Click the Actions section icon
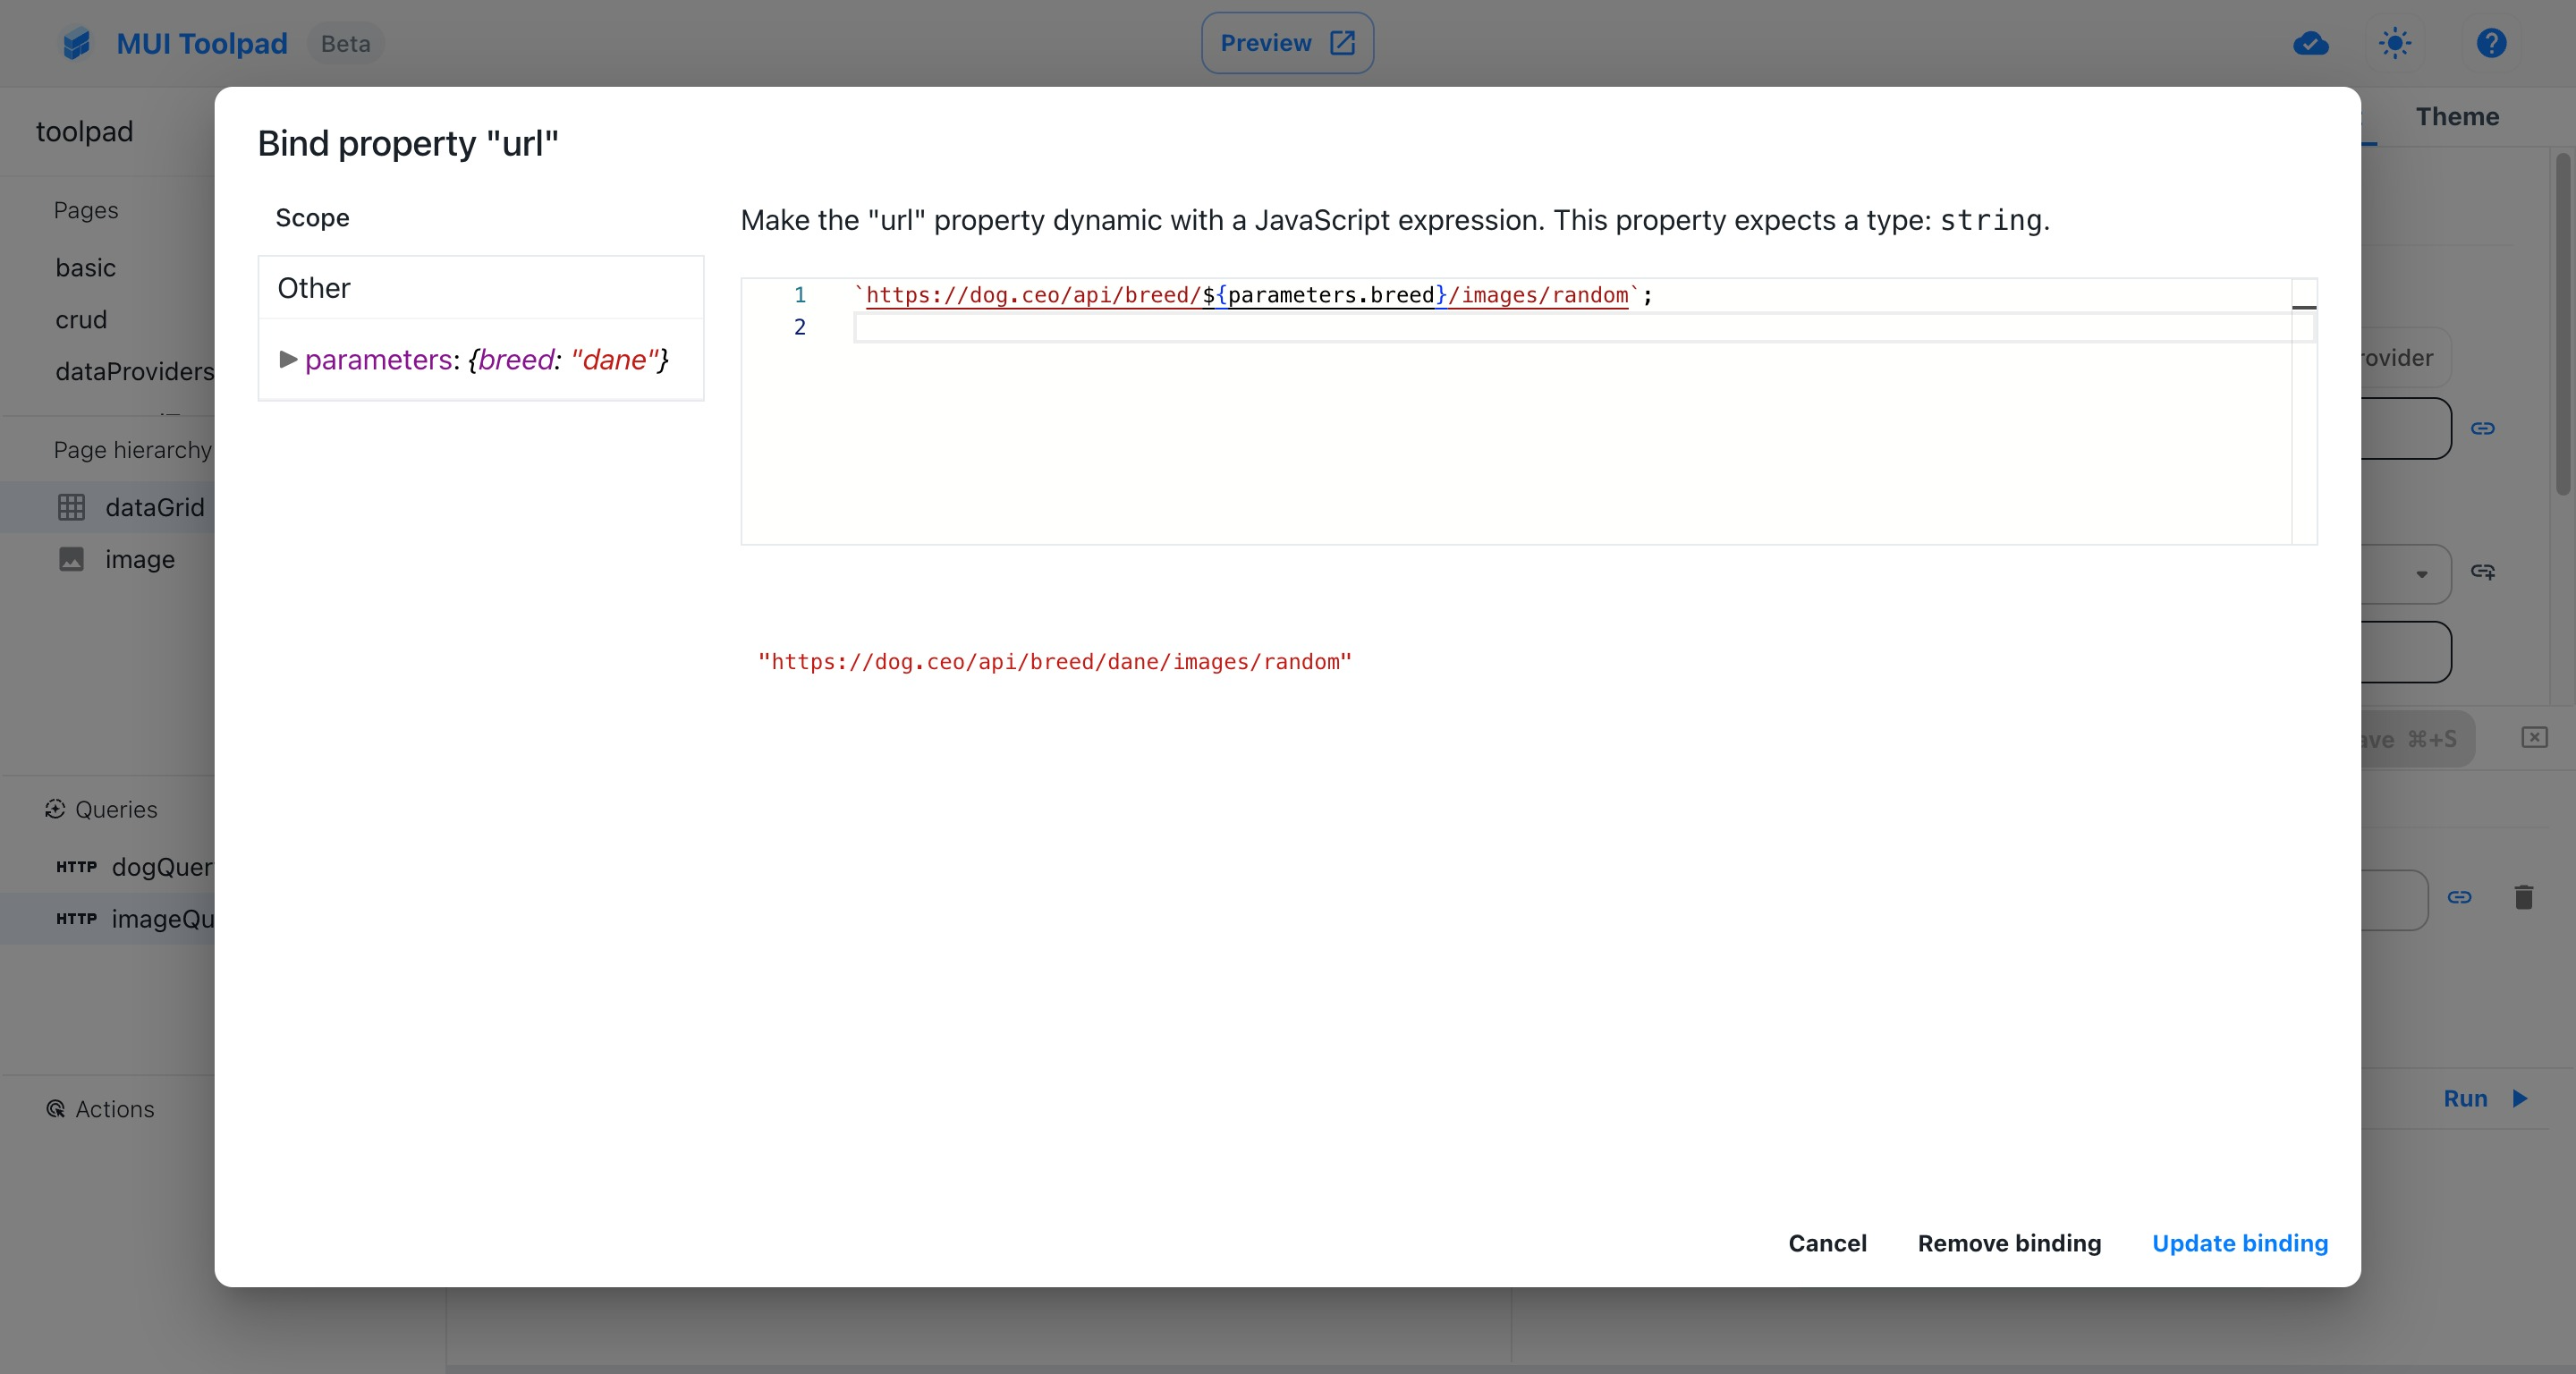 pos(55,1109)
